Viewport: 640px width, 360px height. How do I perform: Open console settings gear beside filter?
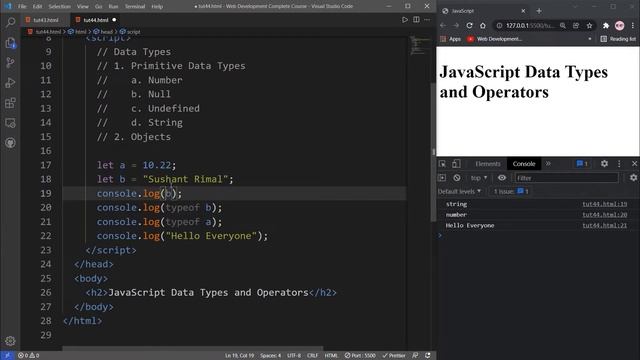coord(633,178)
